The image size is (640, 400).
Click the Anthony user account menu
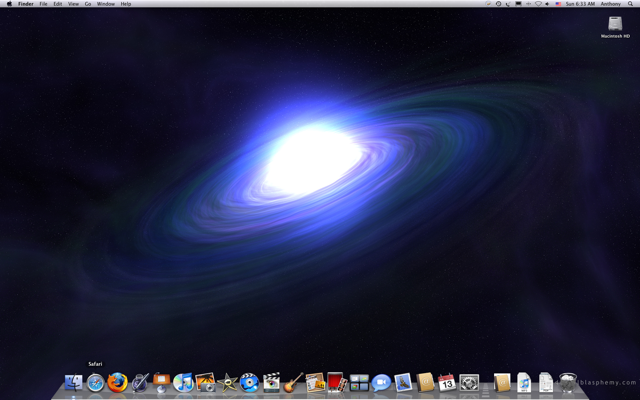coord(611,4)
